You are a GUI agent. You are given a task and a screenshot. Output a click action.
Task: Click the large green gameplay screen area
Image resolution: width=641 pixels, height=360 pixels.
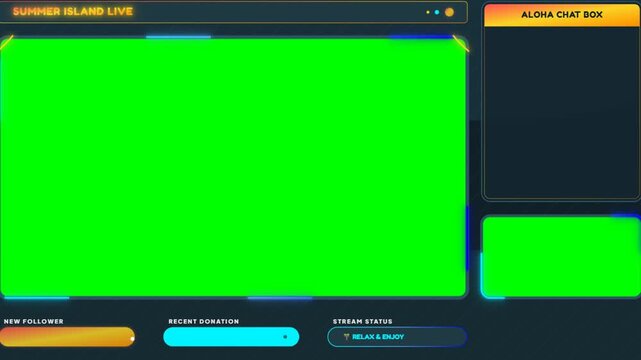tap(233, 167)
